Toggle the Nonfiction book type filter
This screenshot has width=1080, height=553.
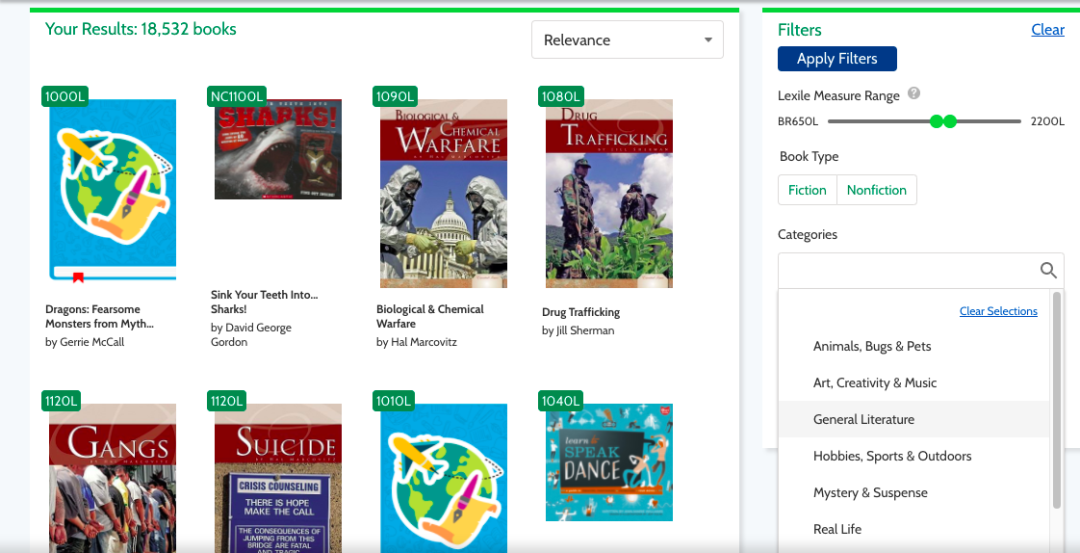tap(876, 190)
